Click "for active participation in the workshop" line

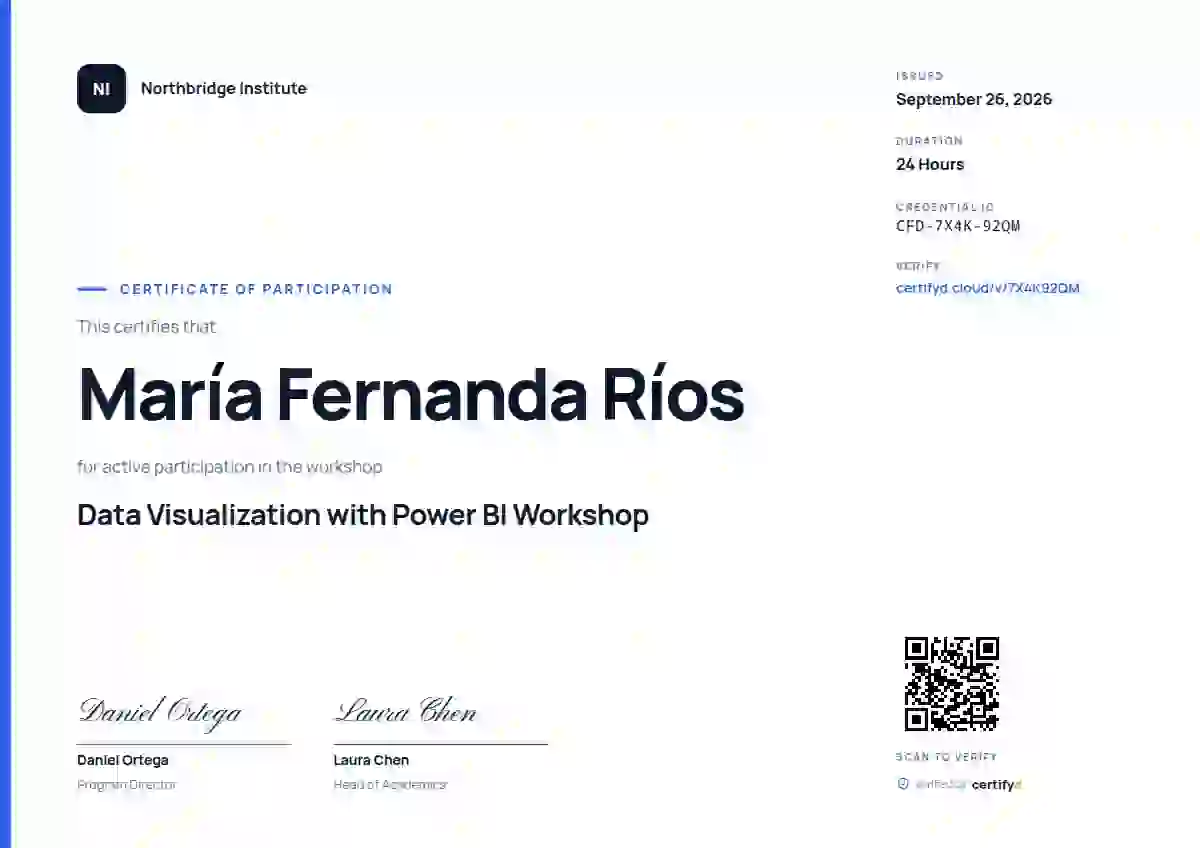pos(229,467)
